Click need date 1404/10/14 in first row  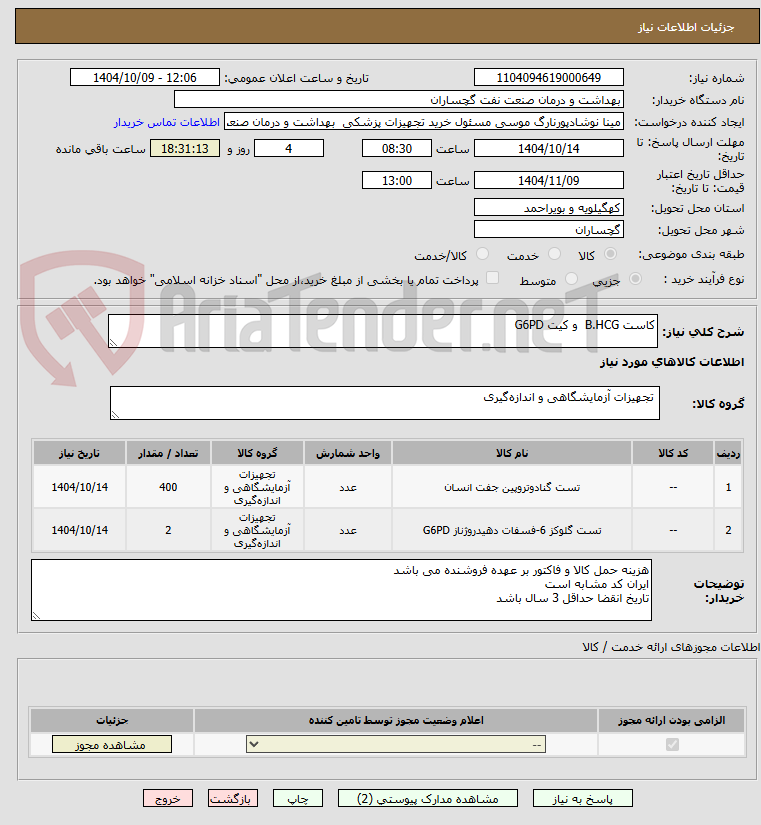point(79,487)
